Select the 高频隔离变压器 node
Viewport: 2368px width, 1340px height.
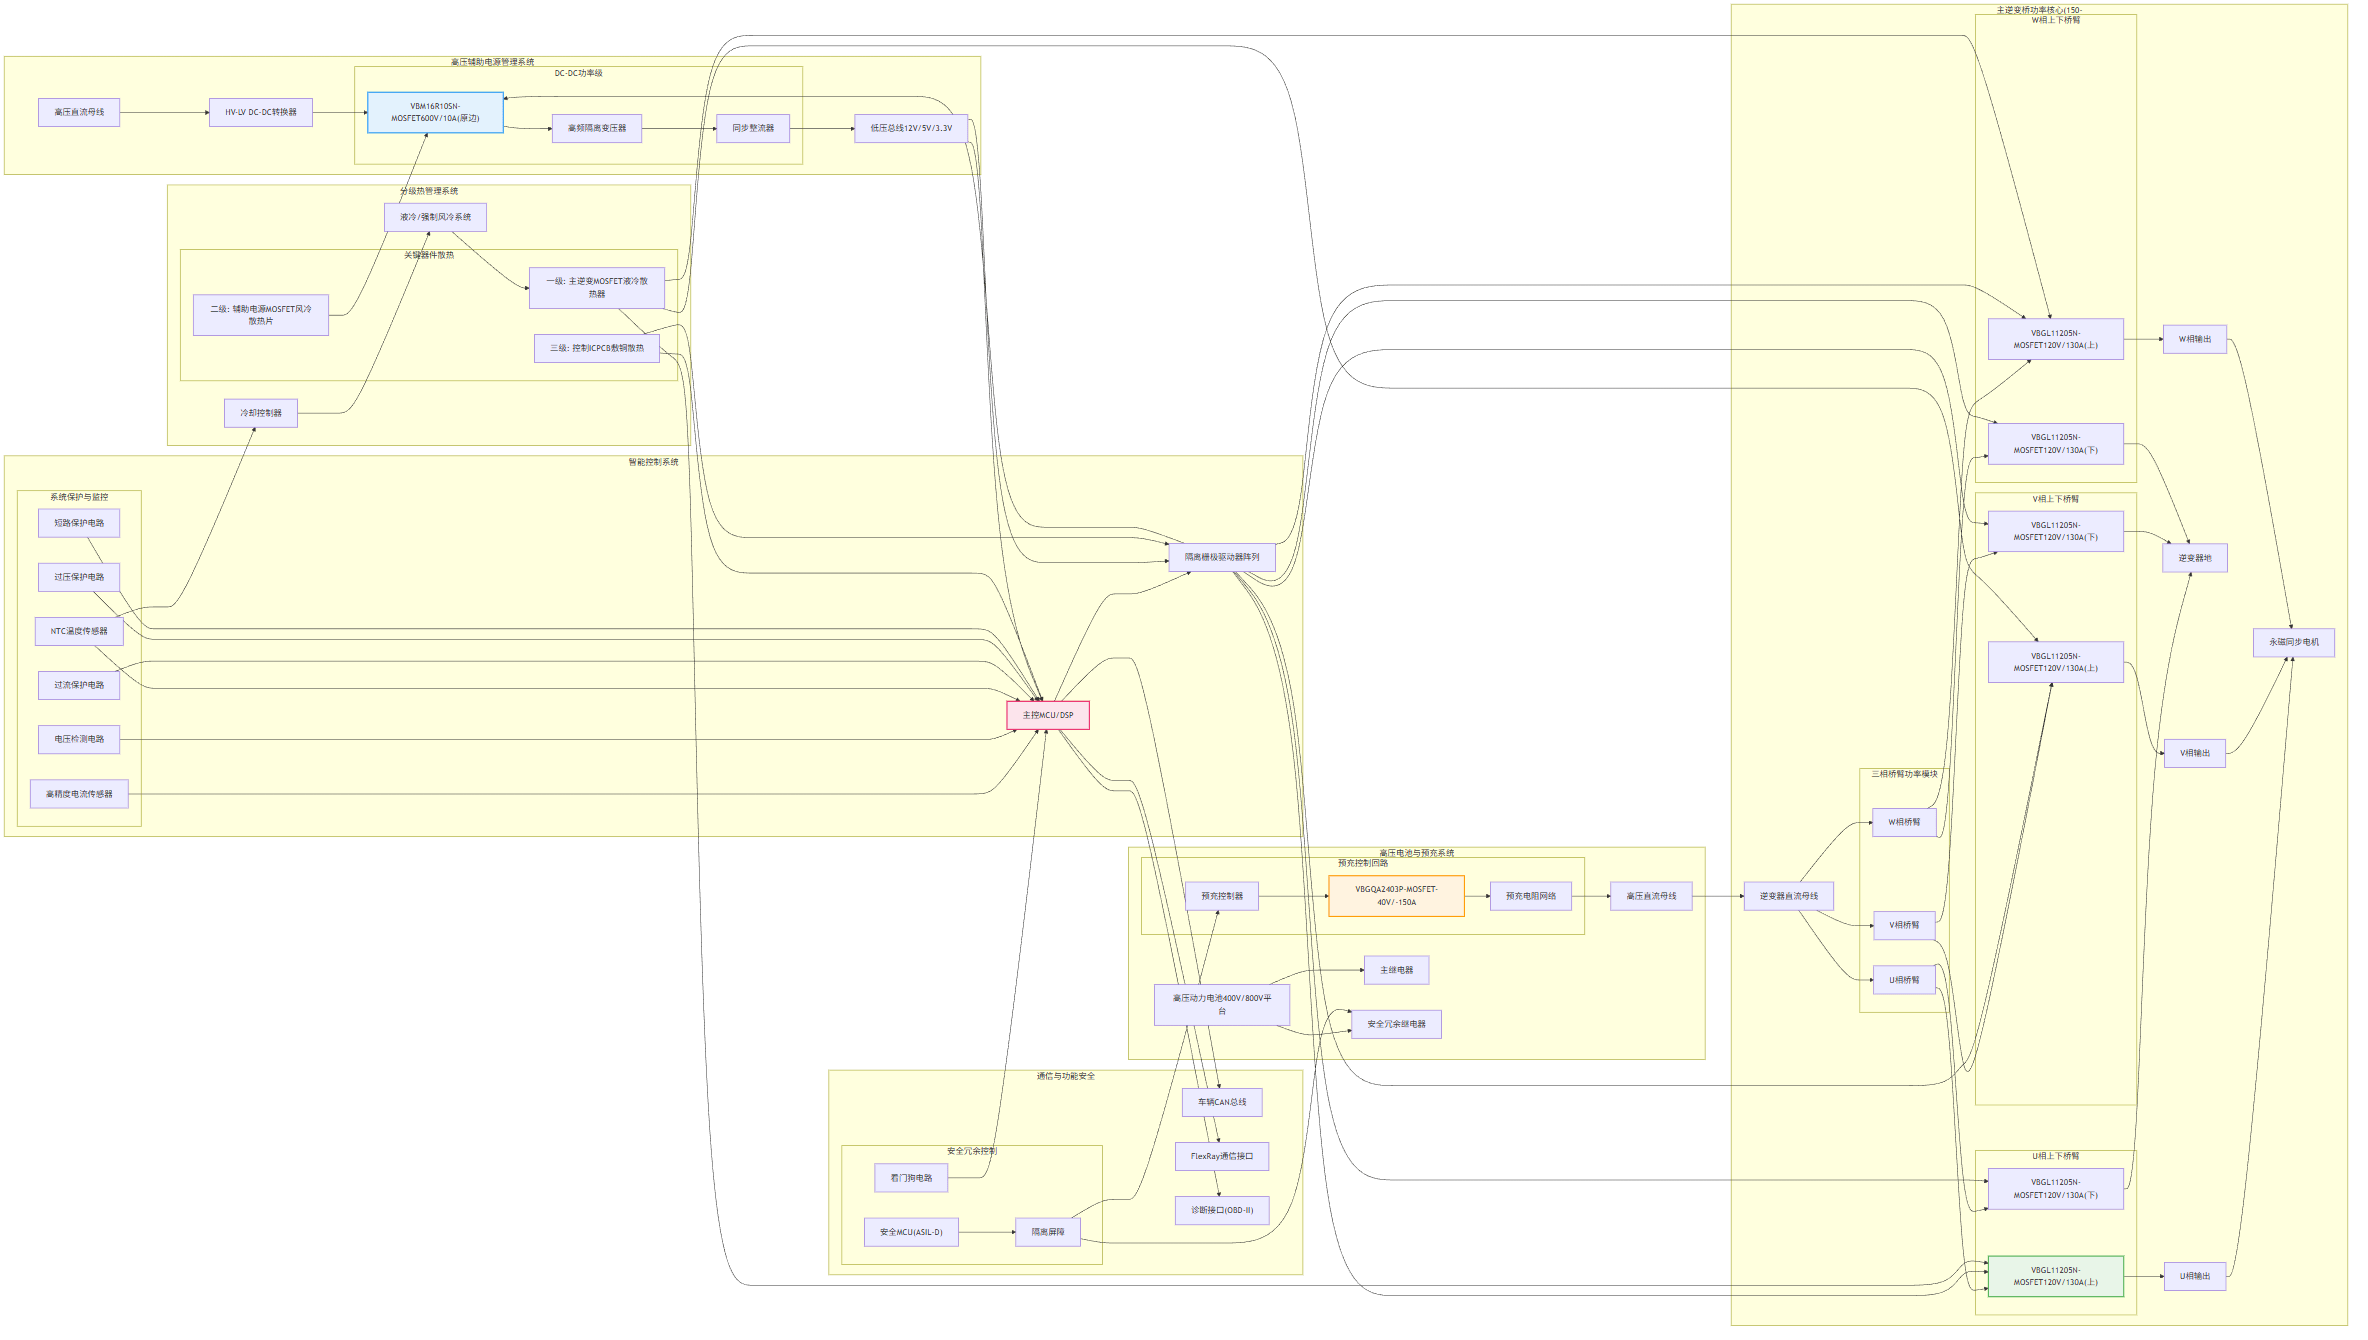pos(597,128)
